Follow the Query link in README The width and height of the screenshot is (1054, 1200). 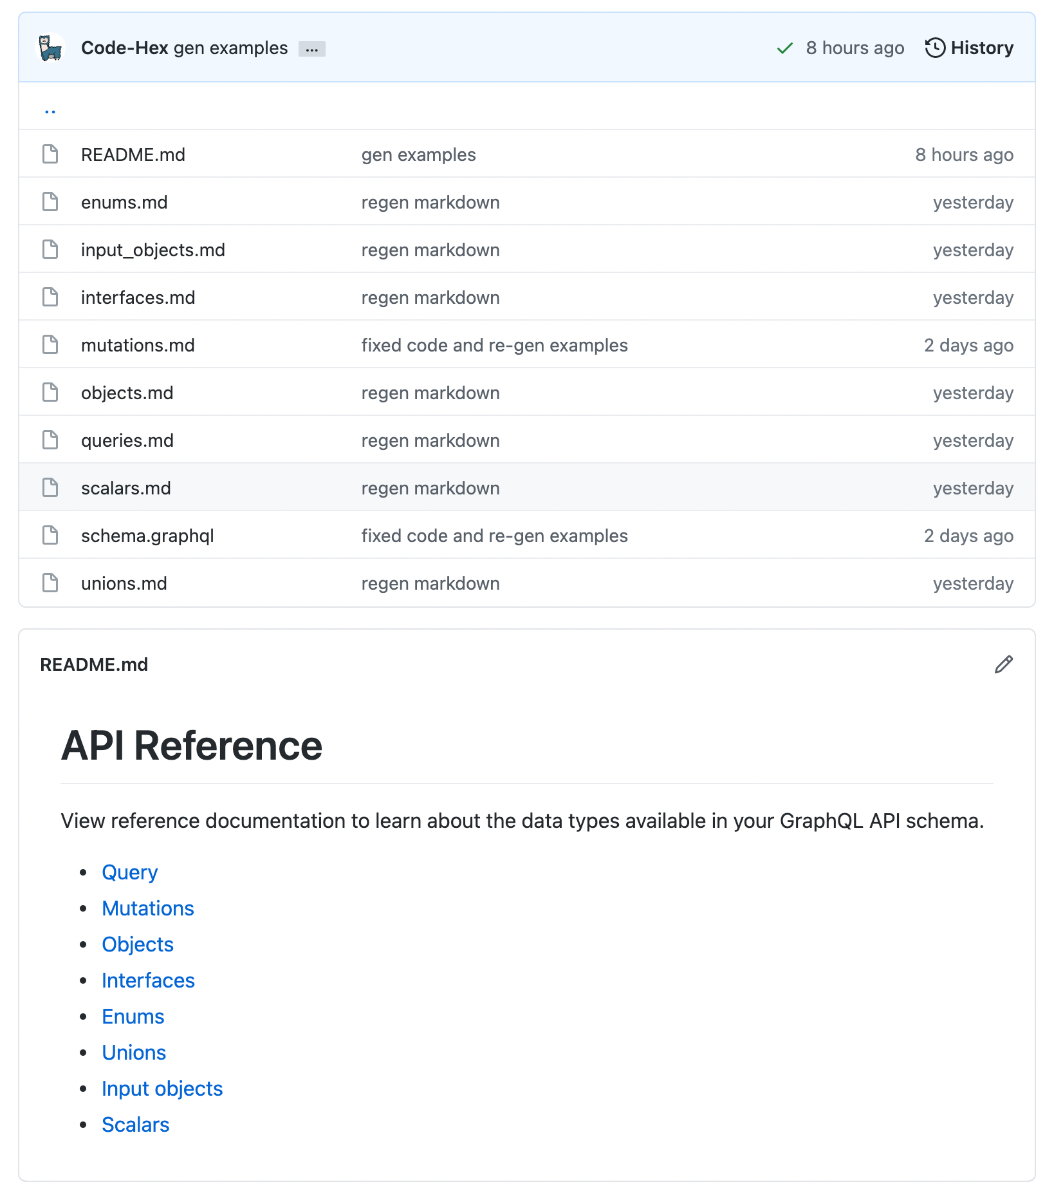tap(130, 872)
